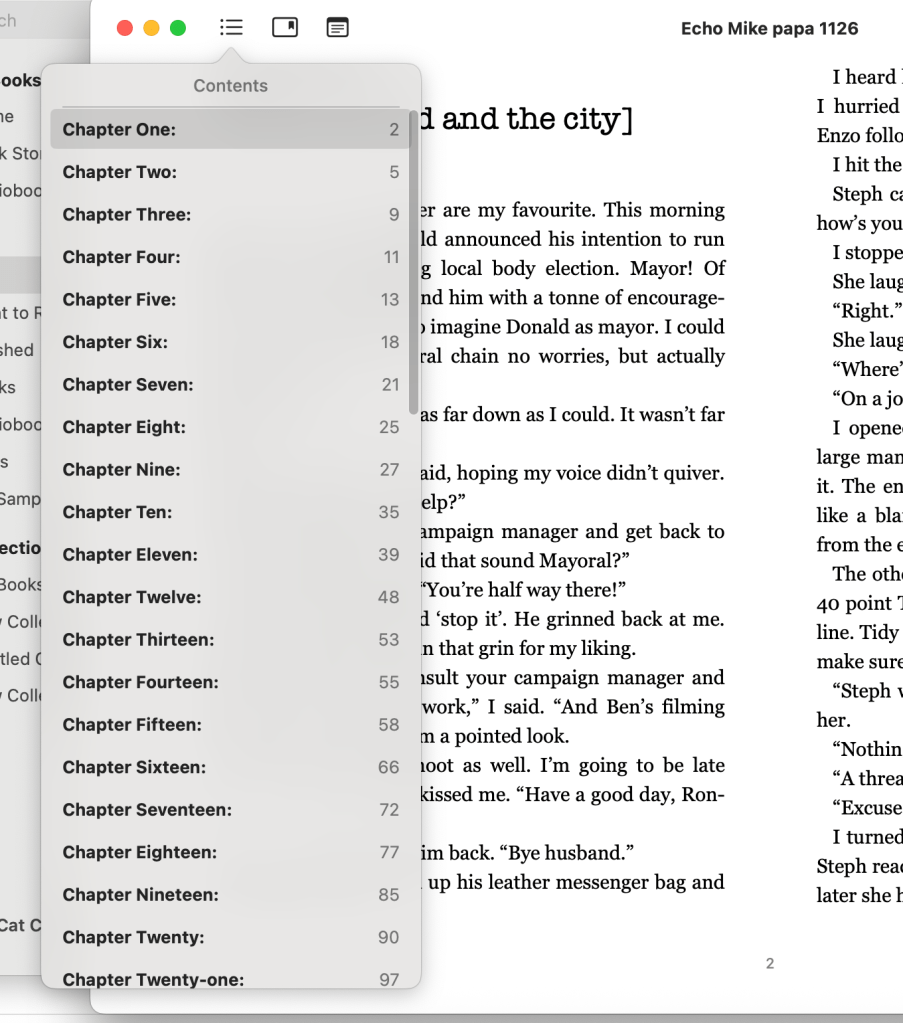Select Chapter Five from contents
The image size is (903, 1023).
119,300
